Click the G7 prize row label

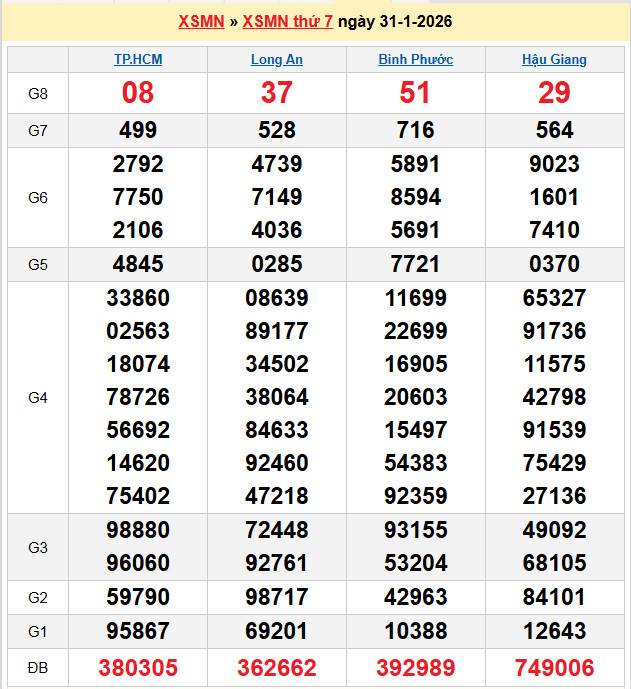click(x=38, y=131)
